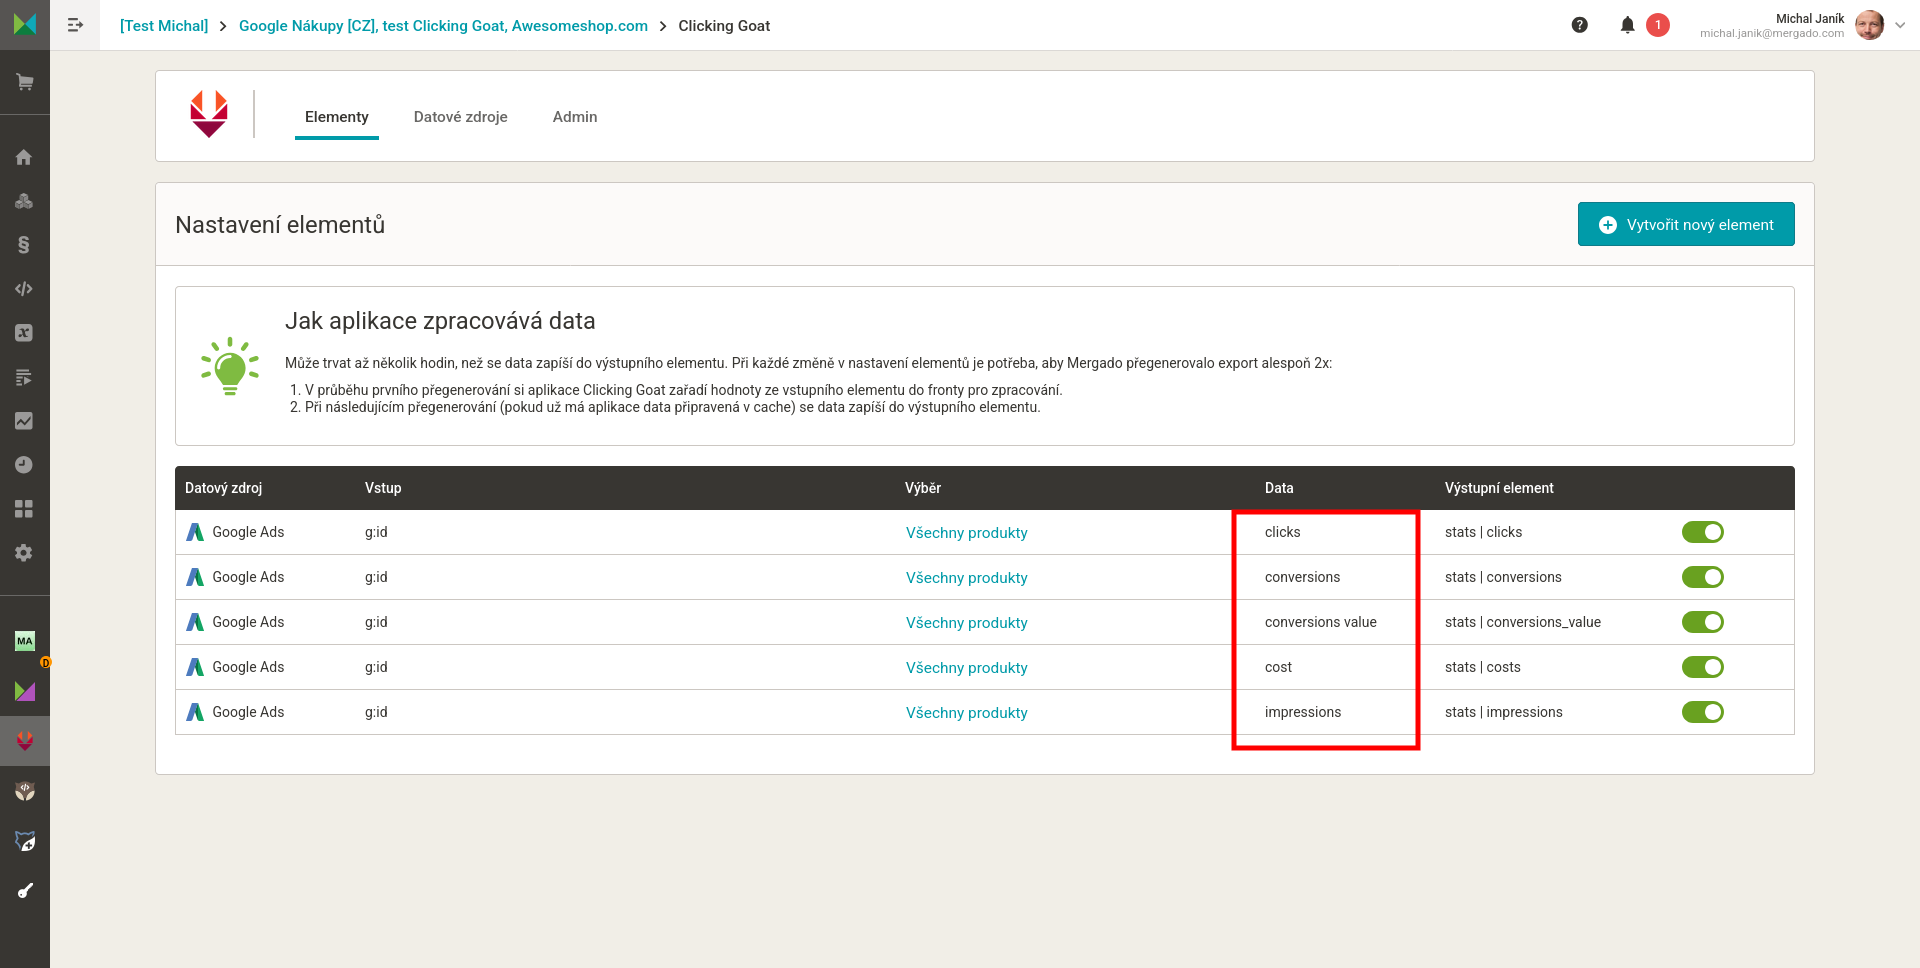This screenshot has width=1920, height=968.
Task: Open the rules section sign icon
Action: click(24, 245)
